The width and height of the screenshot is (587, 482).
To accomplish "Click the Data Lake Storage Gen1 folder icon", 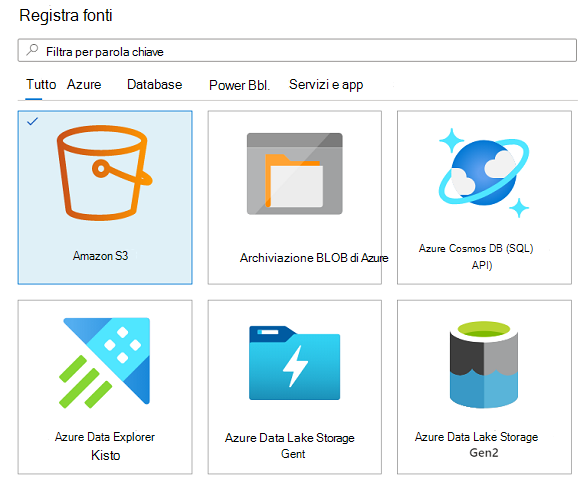I will coord(295,363).
